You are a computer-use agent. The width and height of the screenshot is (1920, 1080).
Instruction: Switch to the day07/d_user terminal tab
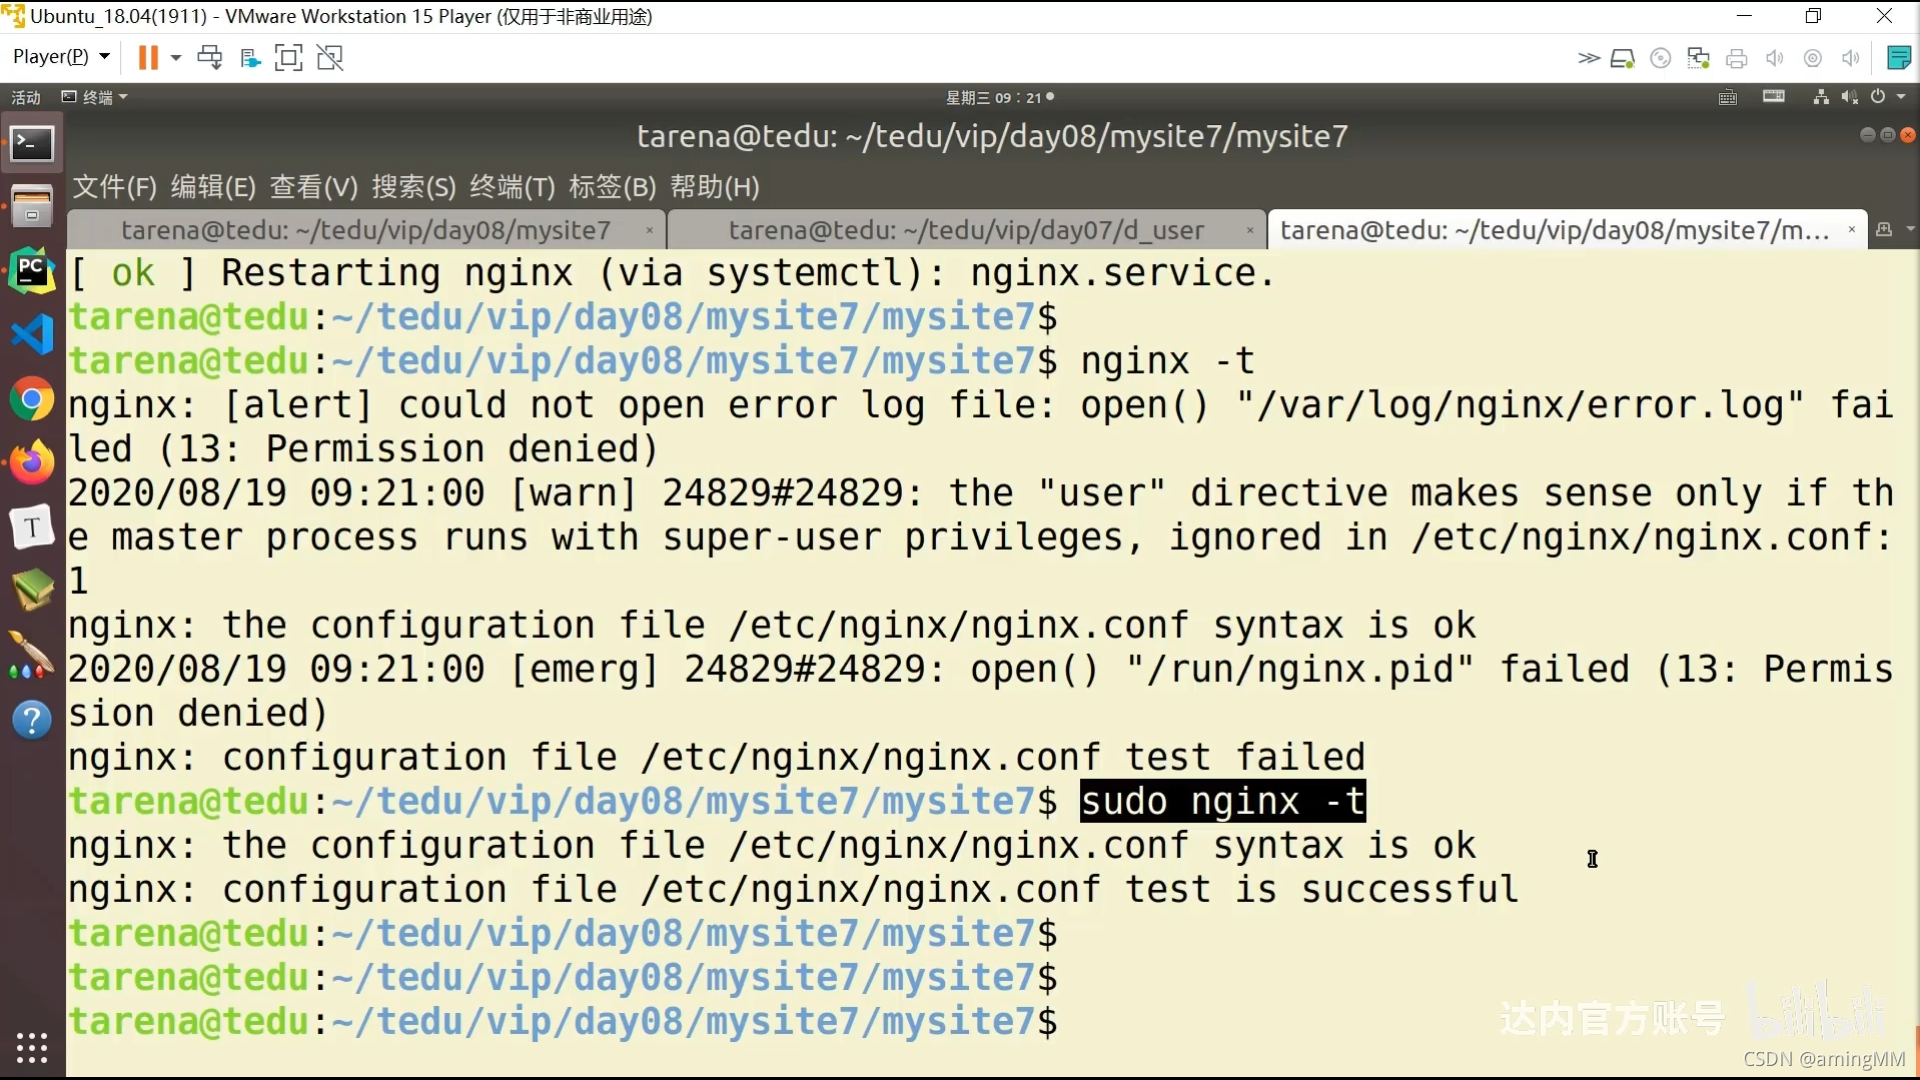point(966,230)
